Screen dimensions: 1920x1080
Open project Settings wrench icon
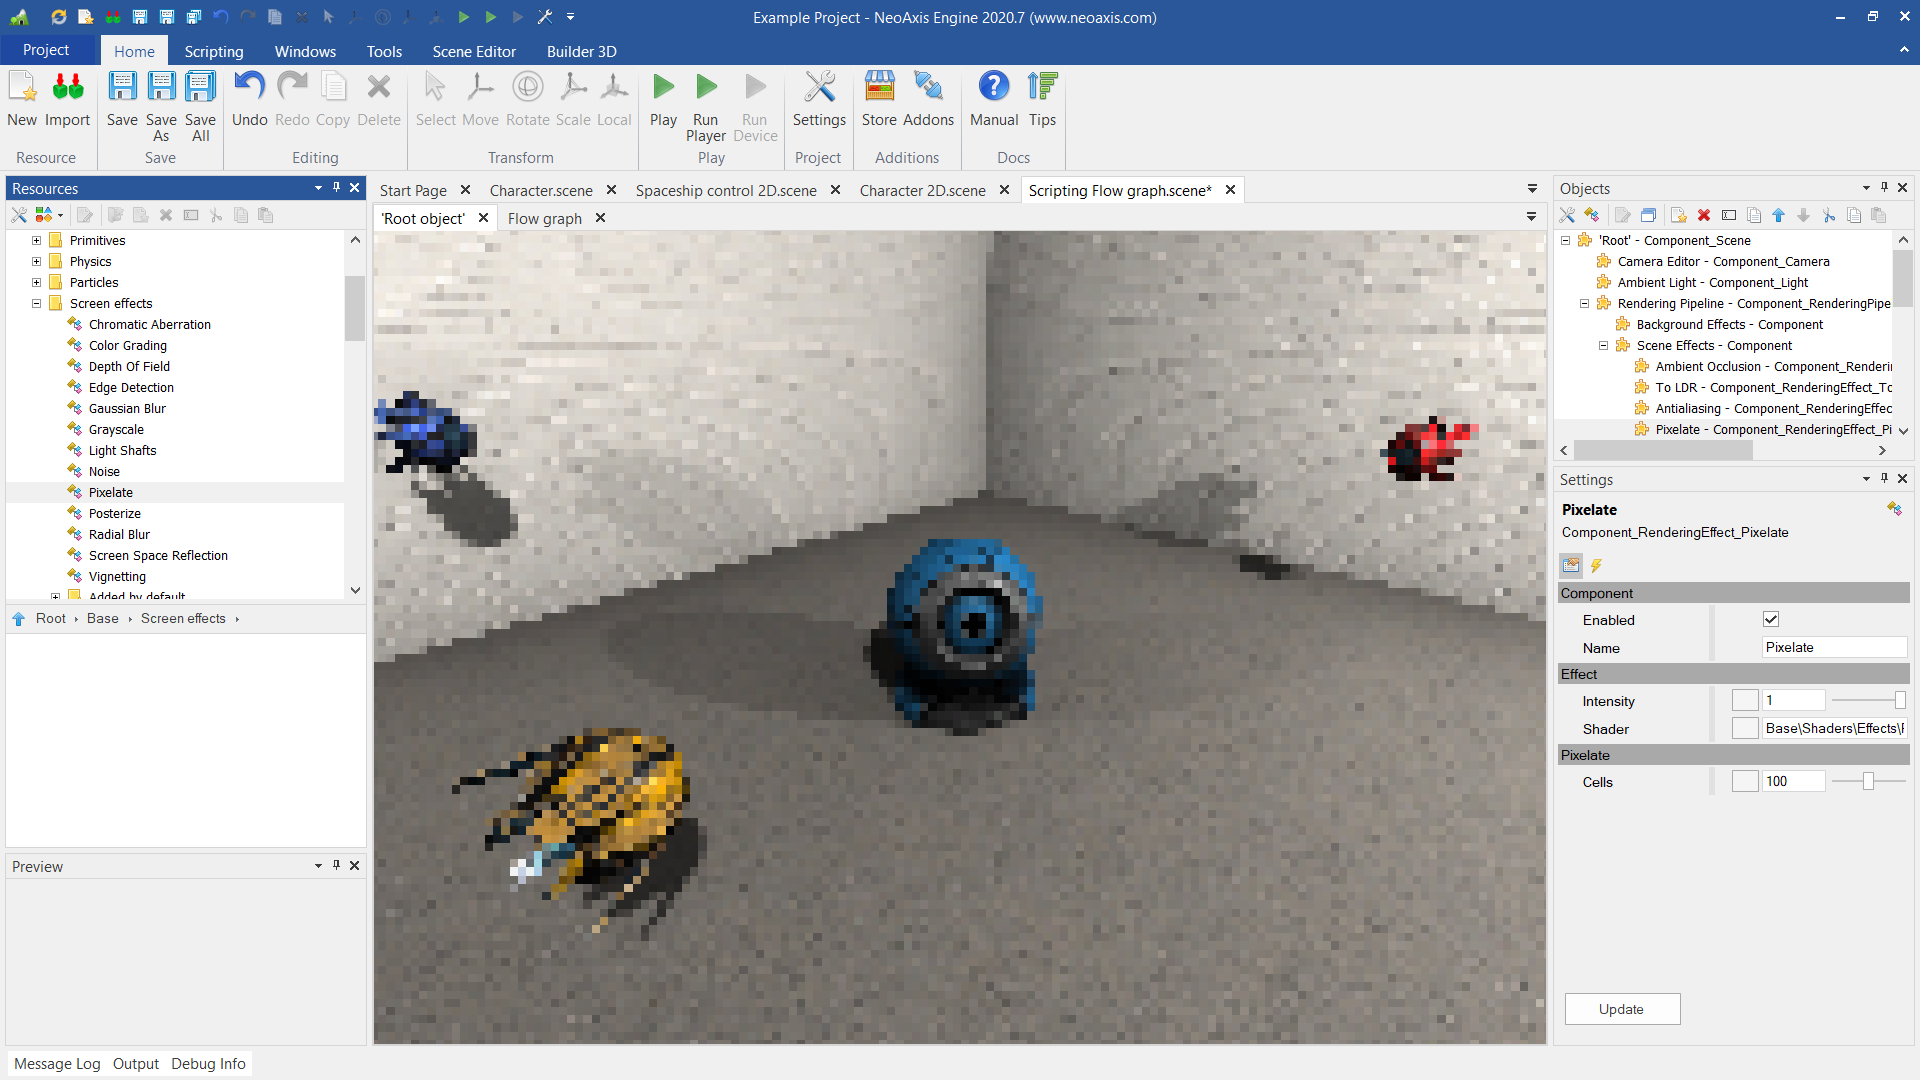coord(819,88)
